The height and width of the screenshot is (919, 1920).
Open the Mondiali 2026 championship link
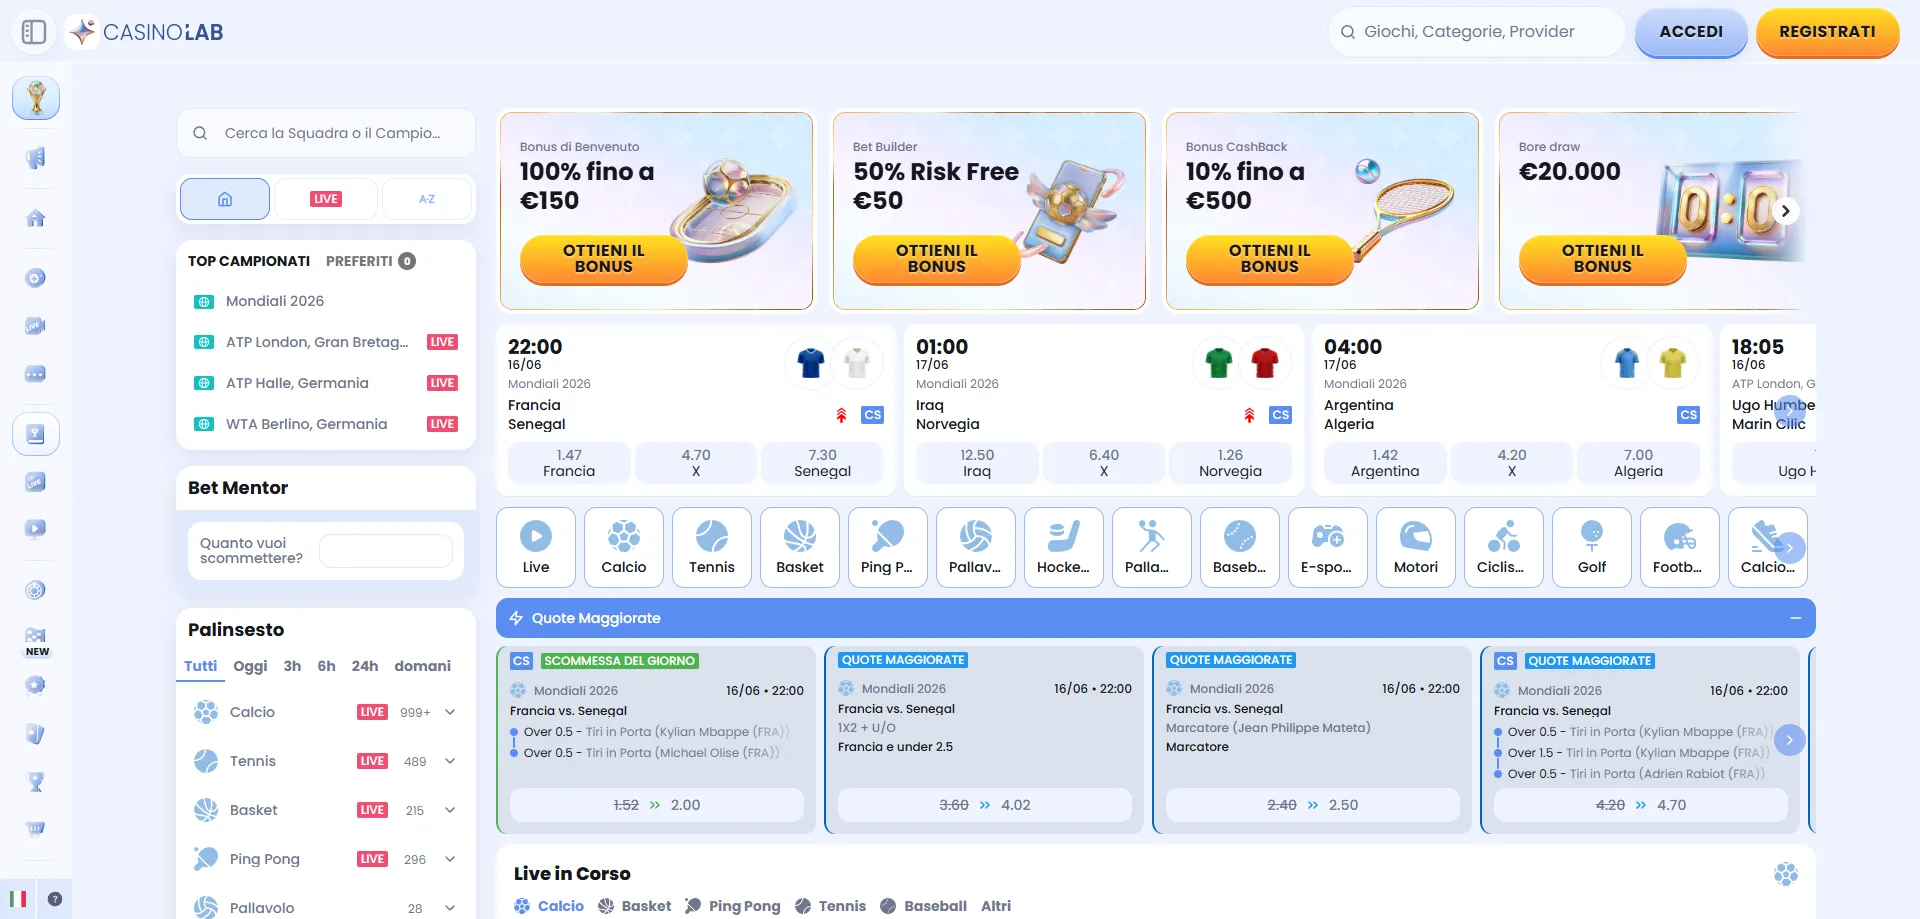(275, 301)
